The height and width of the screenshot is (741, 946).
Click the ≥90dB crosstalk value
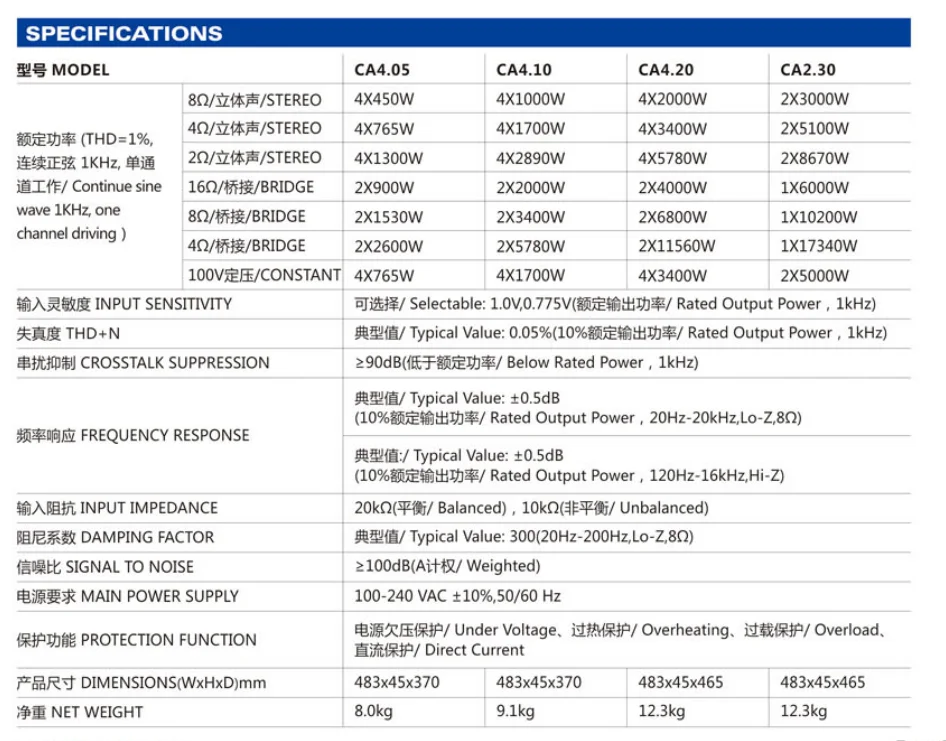[526, 363]
